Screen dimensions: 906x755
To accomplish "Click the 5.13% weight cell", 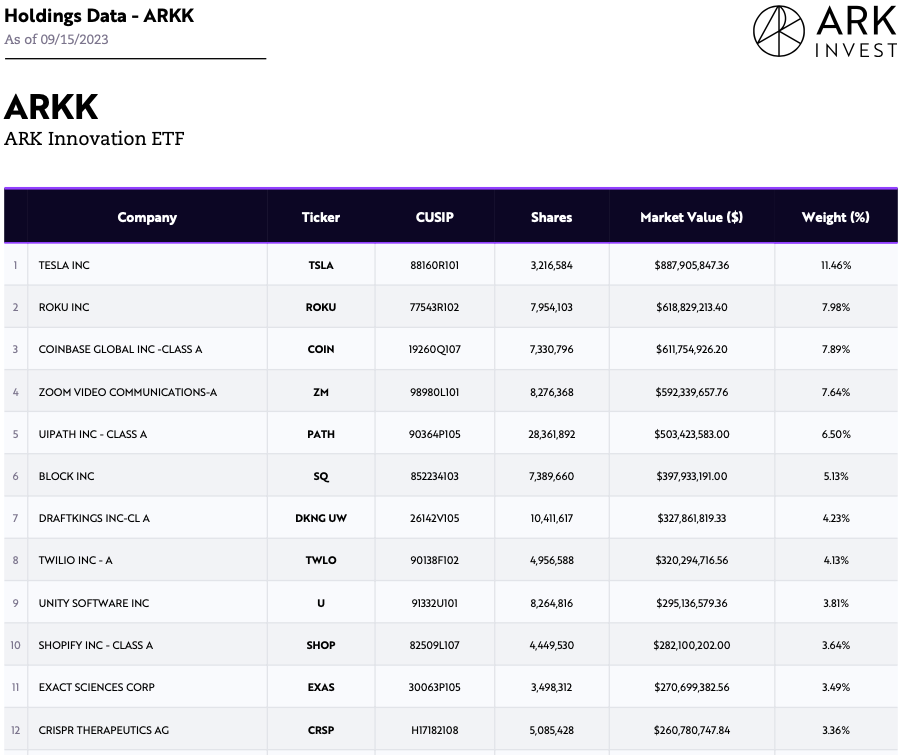I will tap(836, 477).
